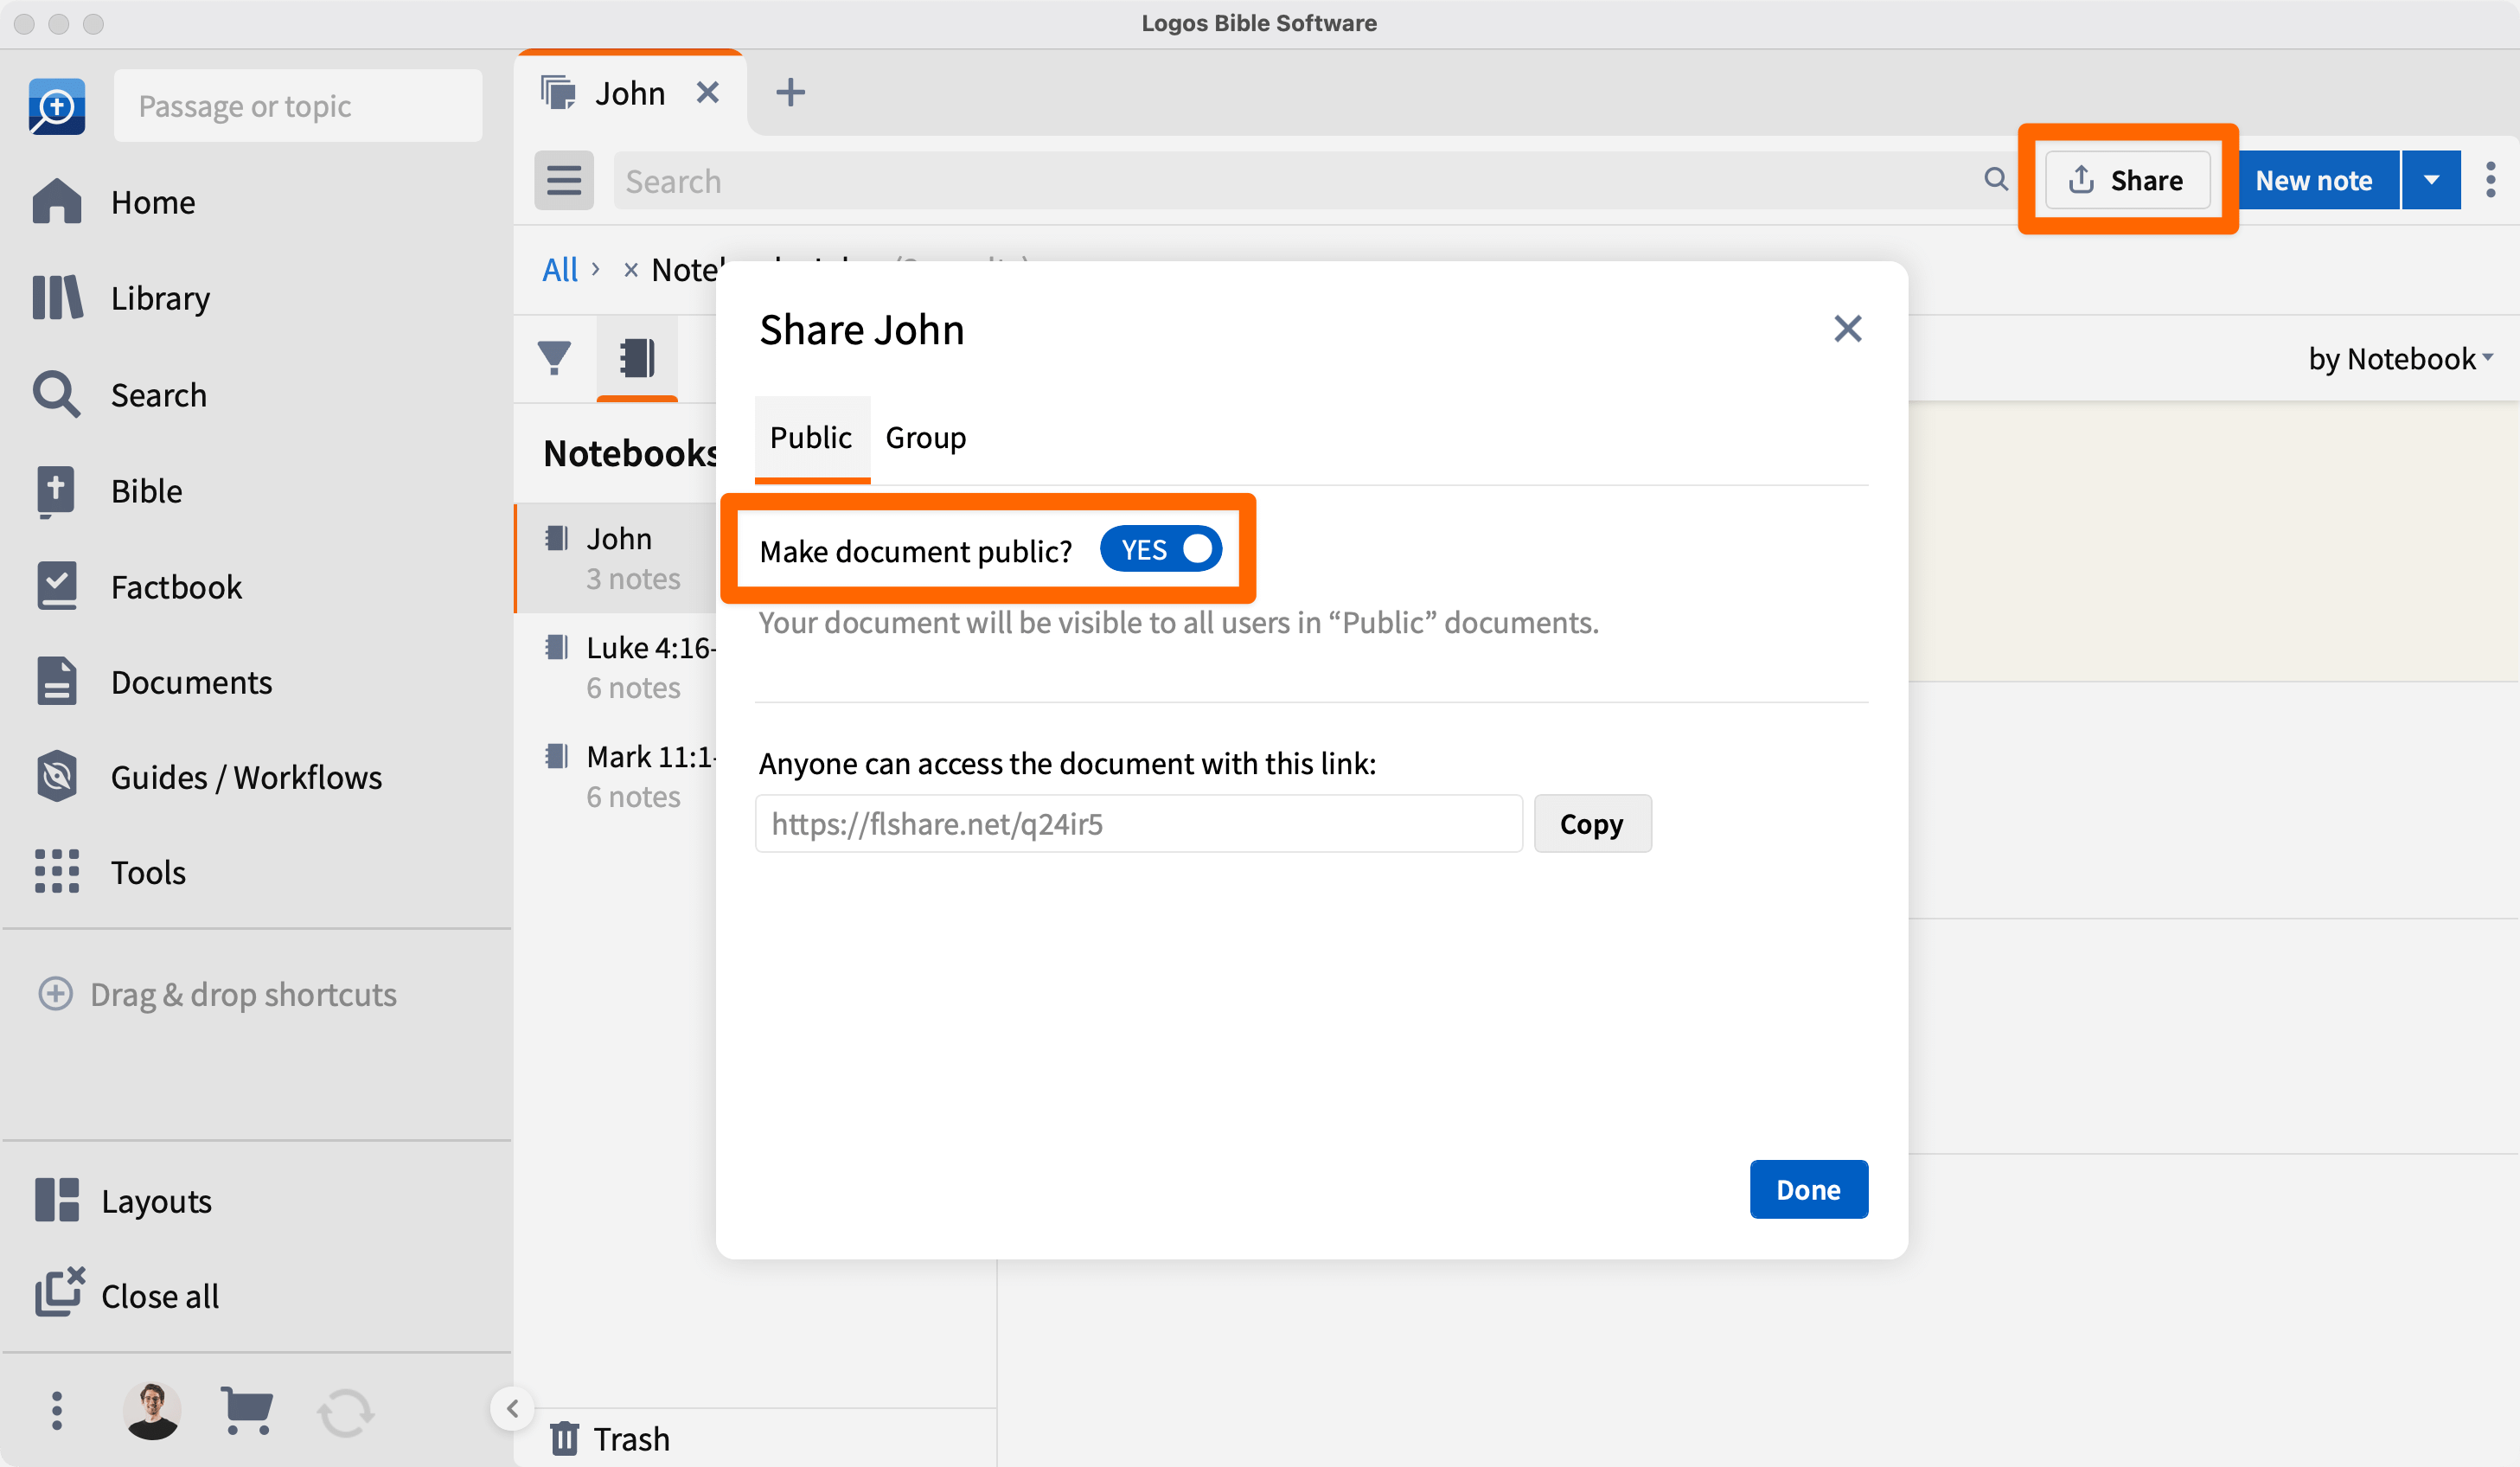Click the Share button

click(2127, 180)
